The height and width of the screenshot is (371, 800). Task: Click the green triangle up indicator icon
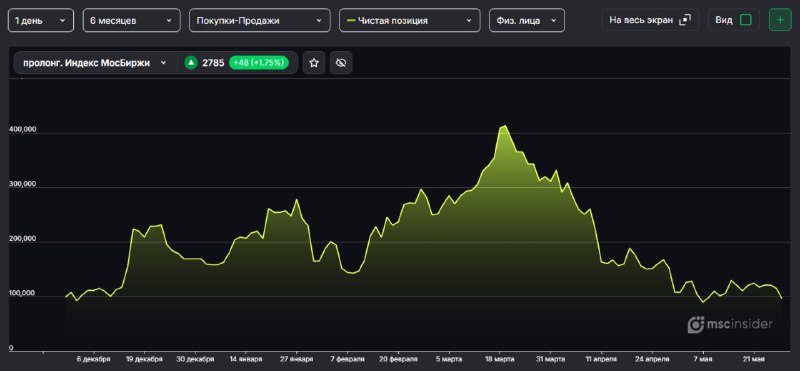(191, 63)
